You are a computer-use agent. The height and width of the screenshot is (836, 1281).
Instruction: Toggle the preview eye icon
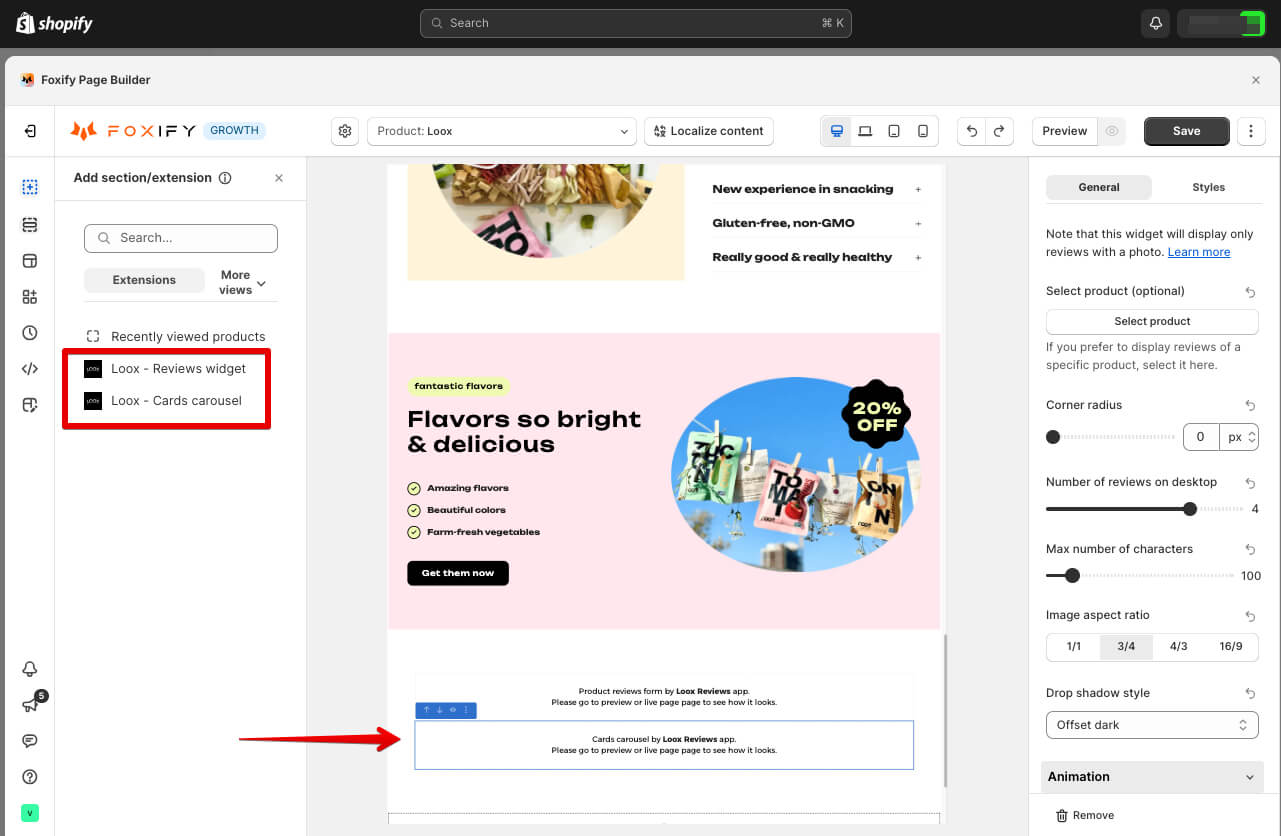(x=1111, y=131)
